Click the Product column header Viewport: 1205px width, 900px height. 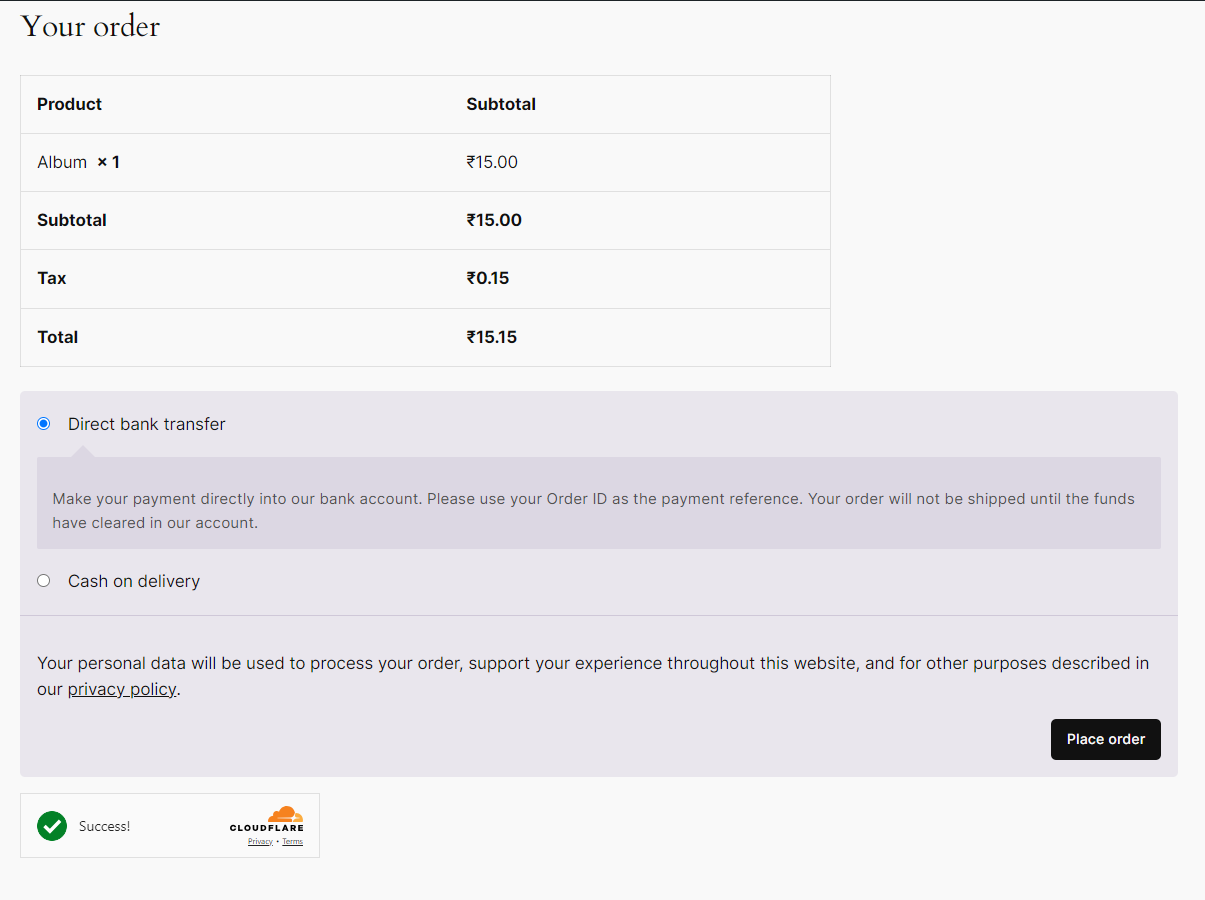[x=69, y=104]
